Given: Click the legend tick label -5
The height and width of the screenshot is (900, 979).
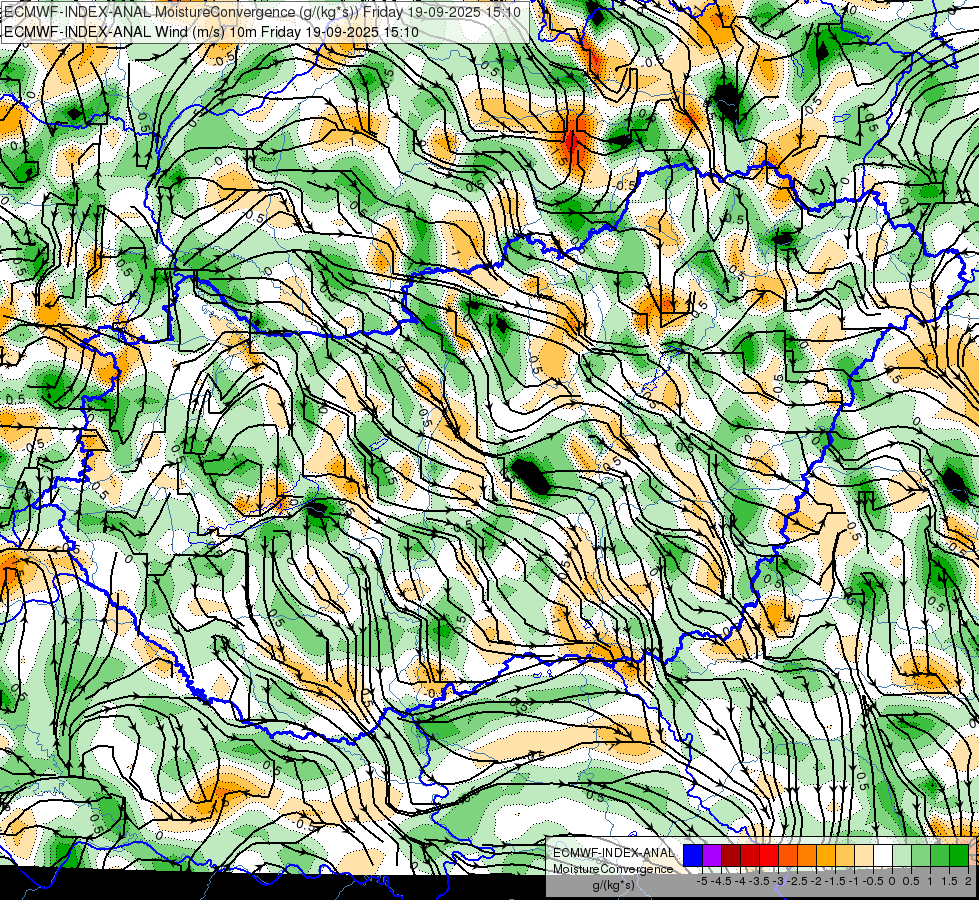Looking at the screenshot, I should pyautogui.click(x=702, y=881).
